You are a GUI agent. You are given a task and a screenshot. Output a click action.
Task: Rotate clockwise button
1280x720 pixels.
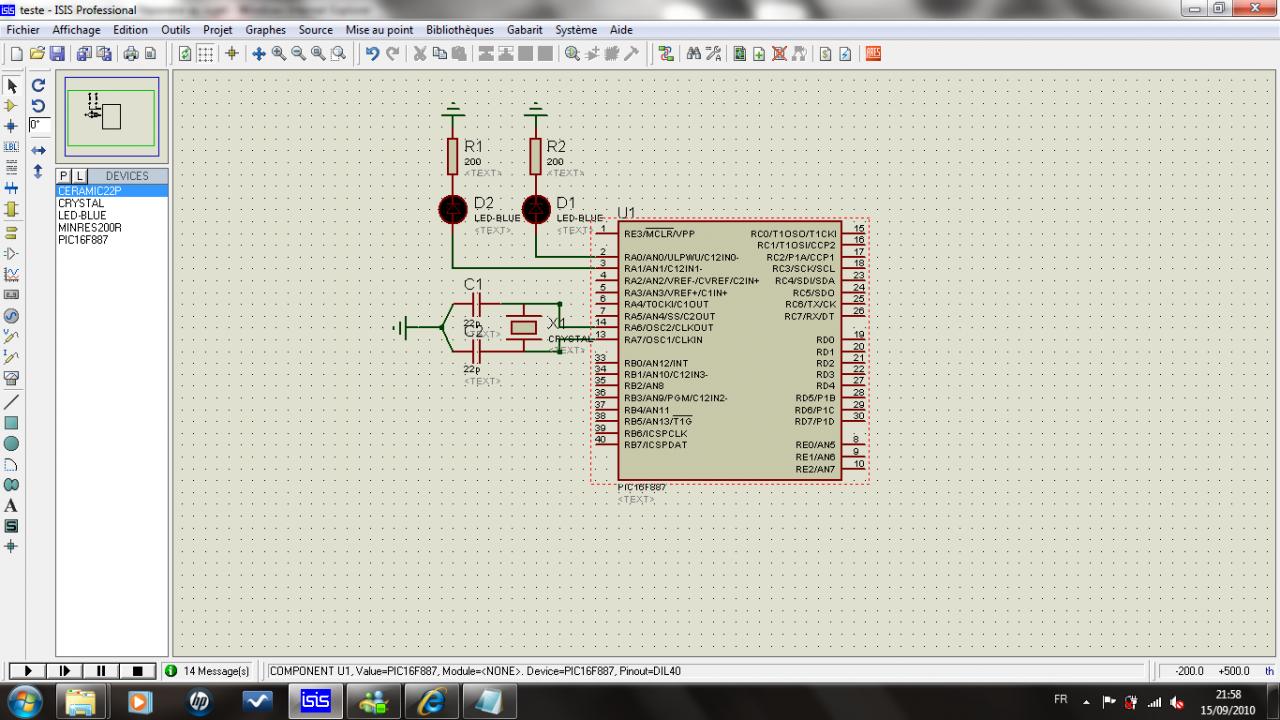click(38, 86)
